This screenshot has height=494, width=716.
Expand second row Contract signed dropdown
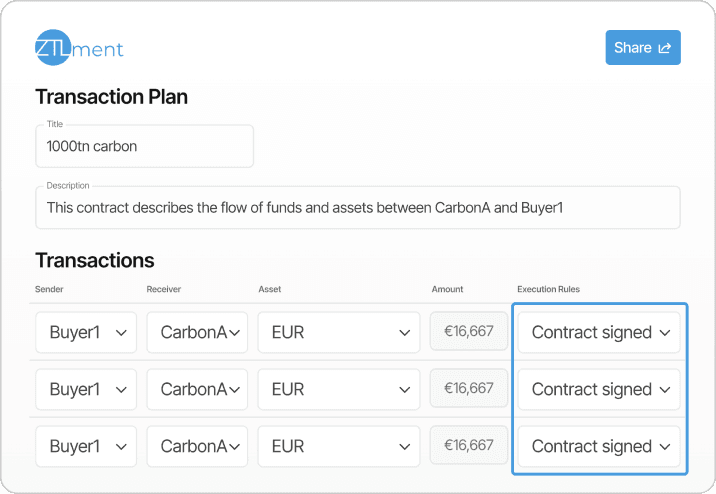pyautogui.click(x=599, y=390)
